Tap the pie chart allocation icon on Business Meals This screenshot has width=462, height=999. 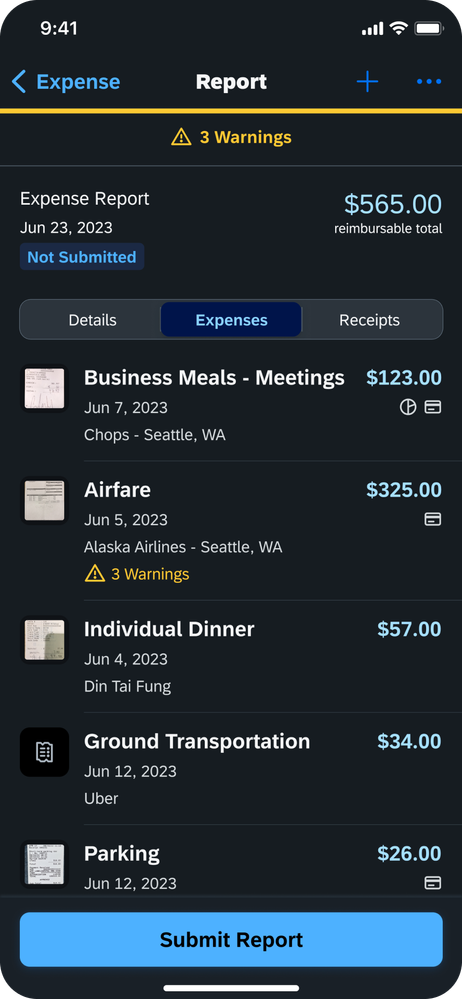pos(408,407)
